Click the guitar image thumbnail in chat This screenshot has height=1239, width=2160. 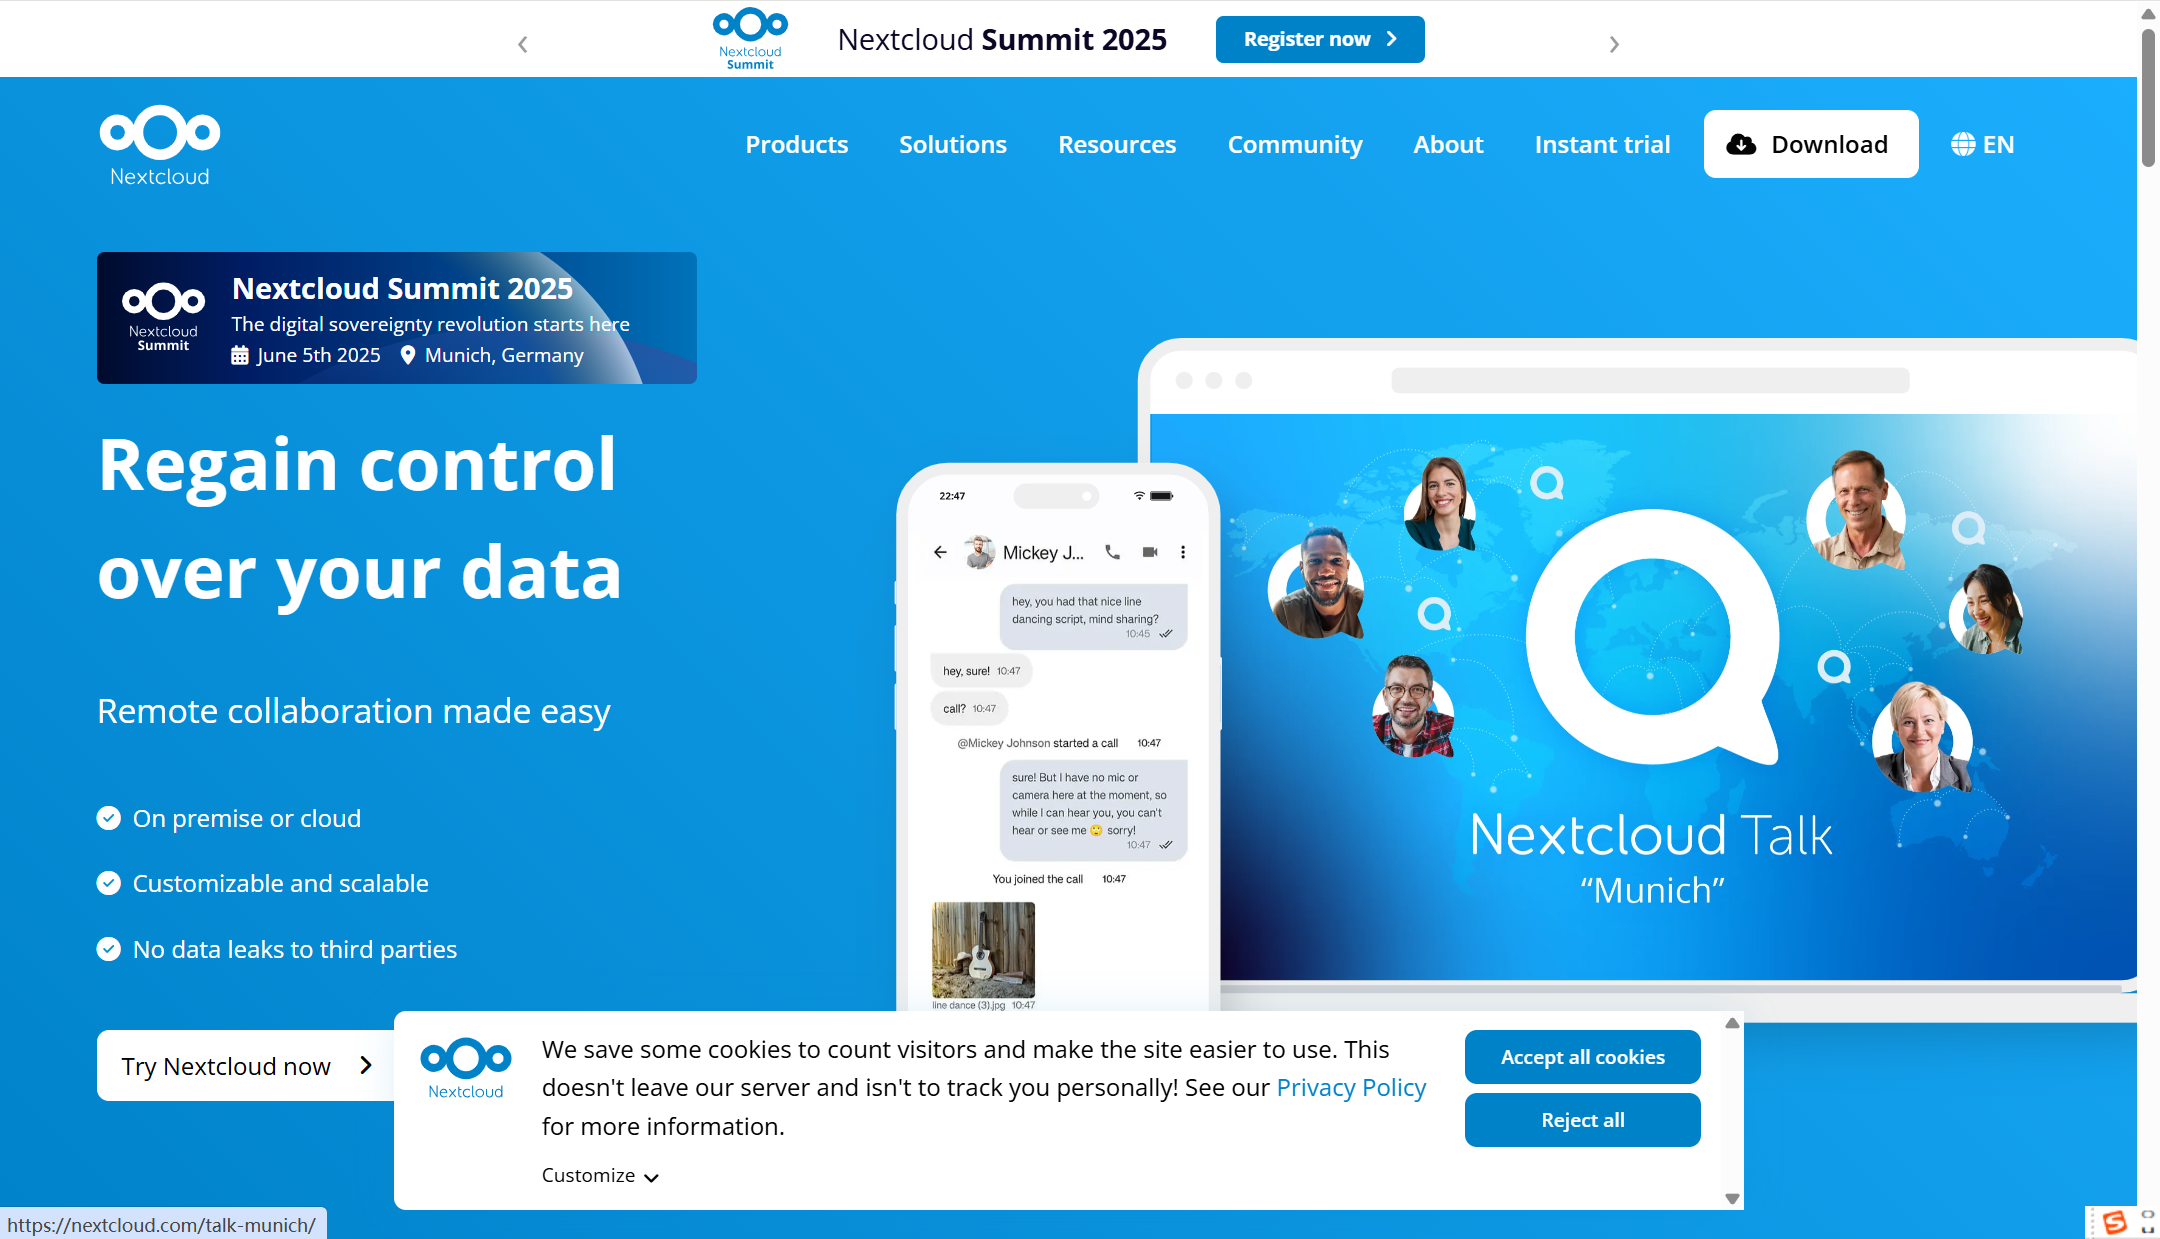coord(983,949)
